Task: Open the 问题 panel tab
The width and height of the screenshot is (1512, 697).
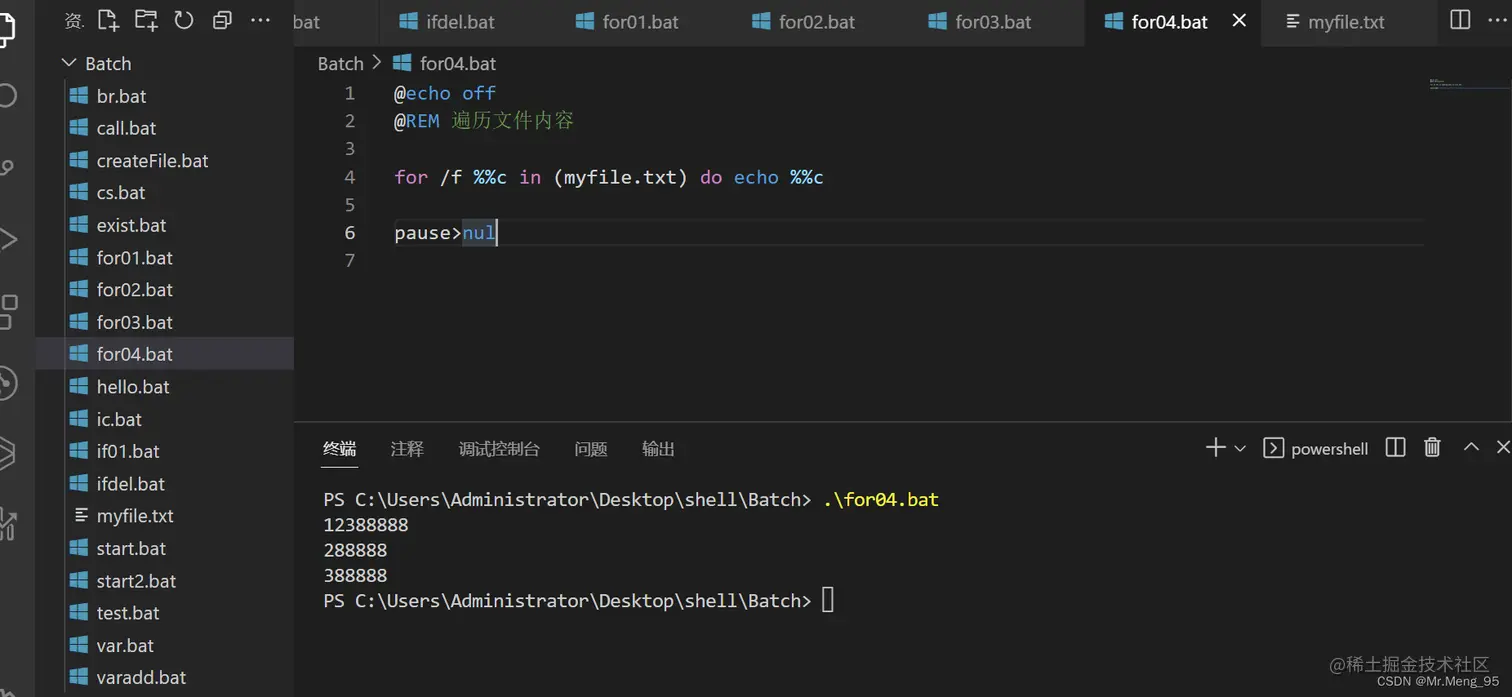Action: tap(591, 449)
